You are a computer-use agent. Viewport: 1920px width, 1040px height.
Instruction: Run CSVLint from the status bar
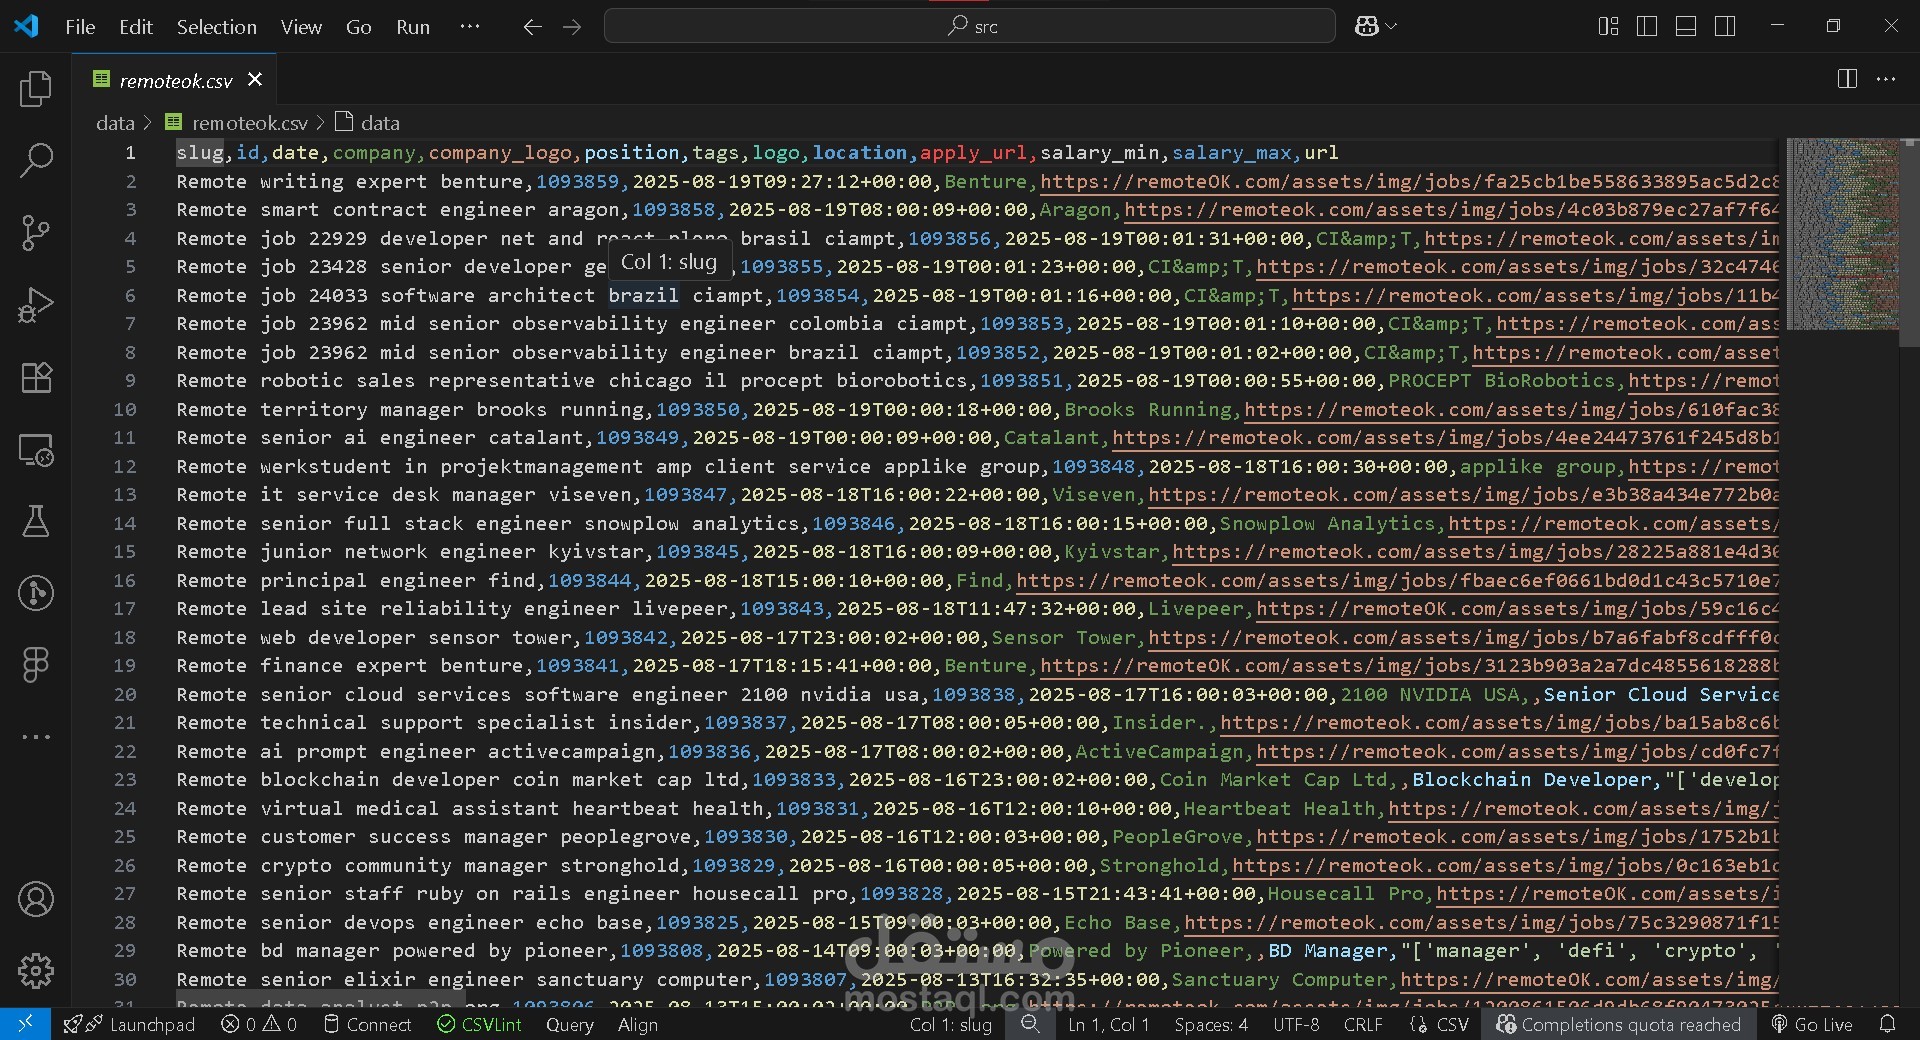point(479,1024)
